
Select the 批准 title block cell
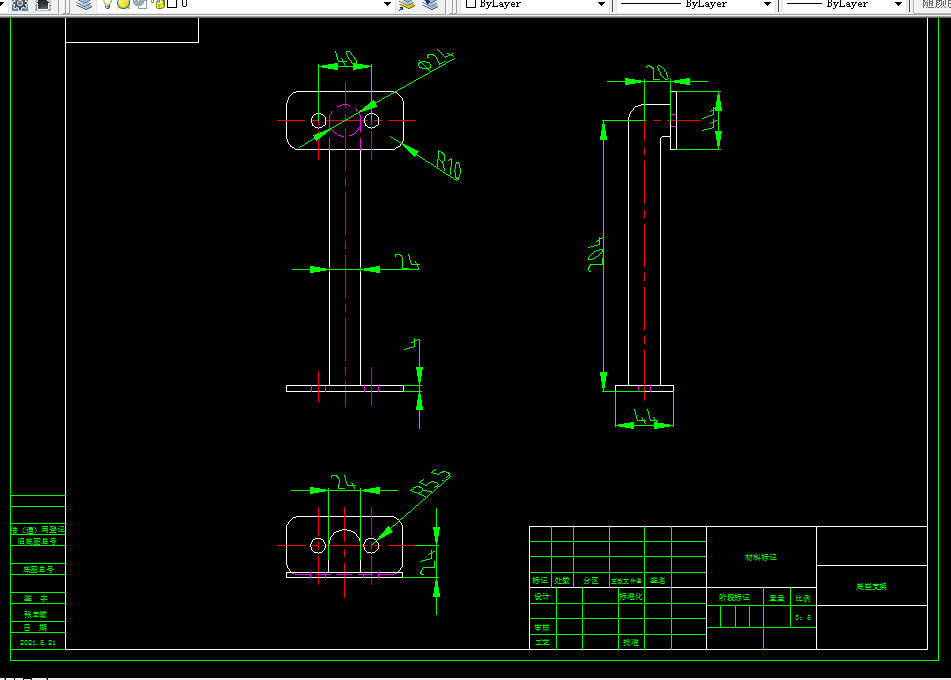coord(631,642)
